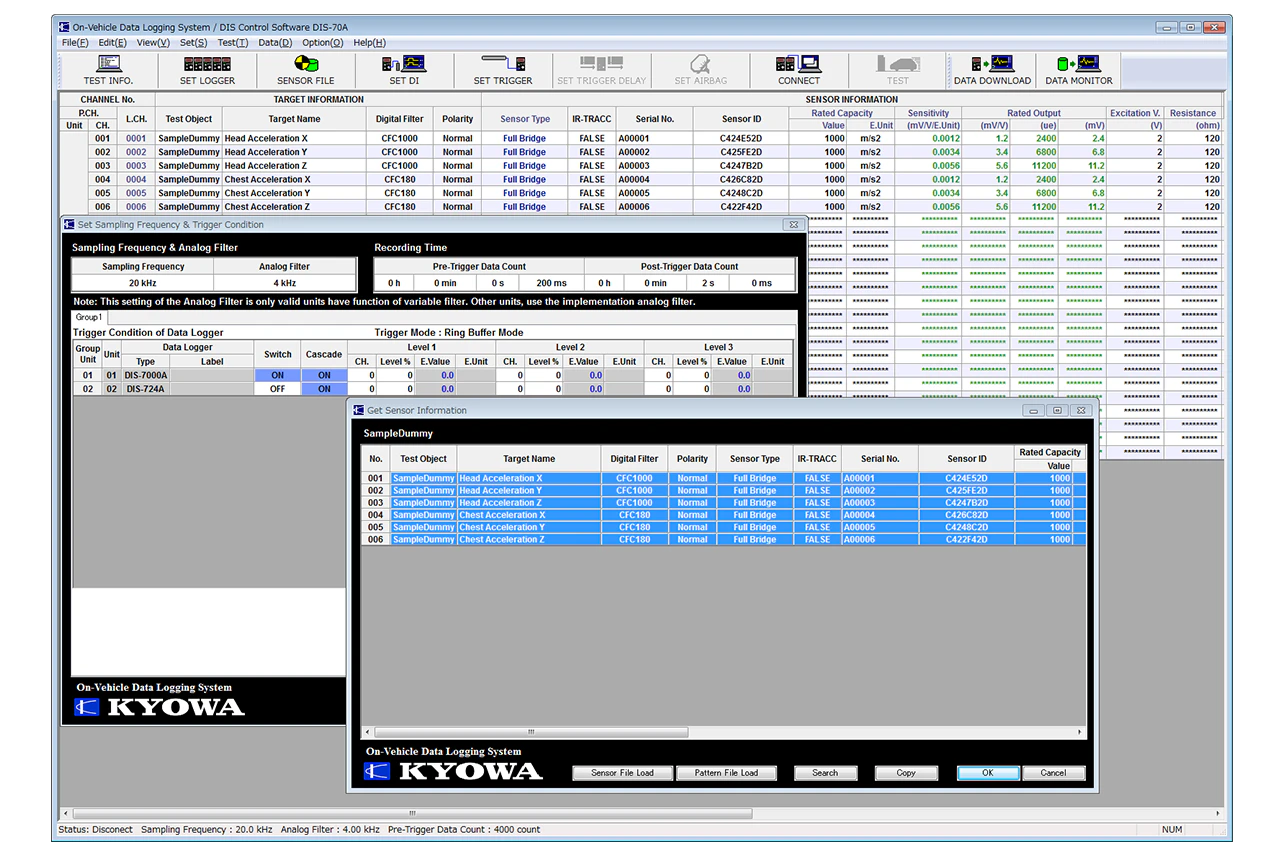Click the Sensor File Load button
1284x856 pixels.
point(622,773)
